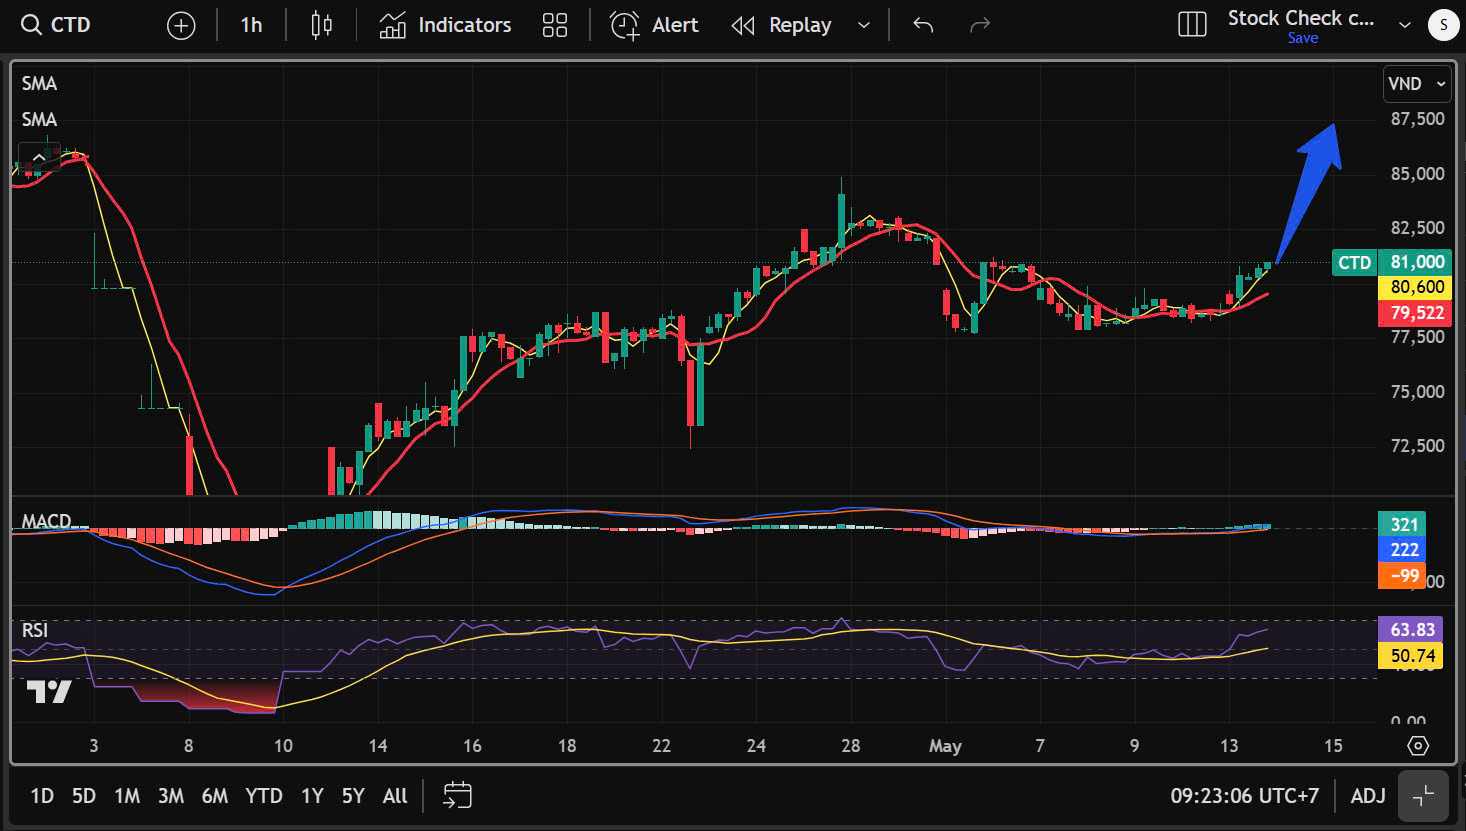This screenshot has width=1466, height=831.
Task: Click the red SMA value 79,522
Action: coord(1417,313)
